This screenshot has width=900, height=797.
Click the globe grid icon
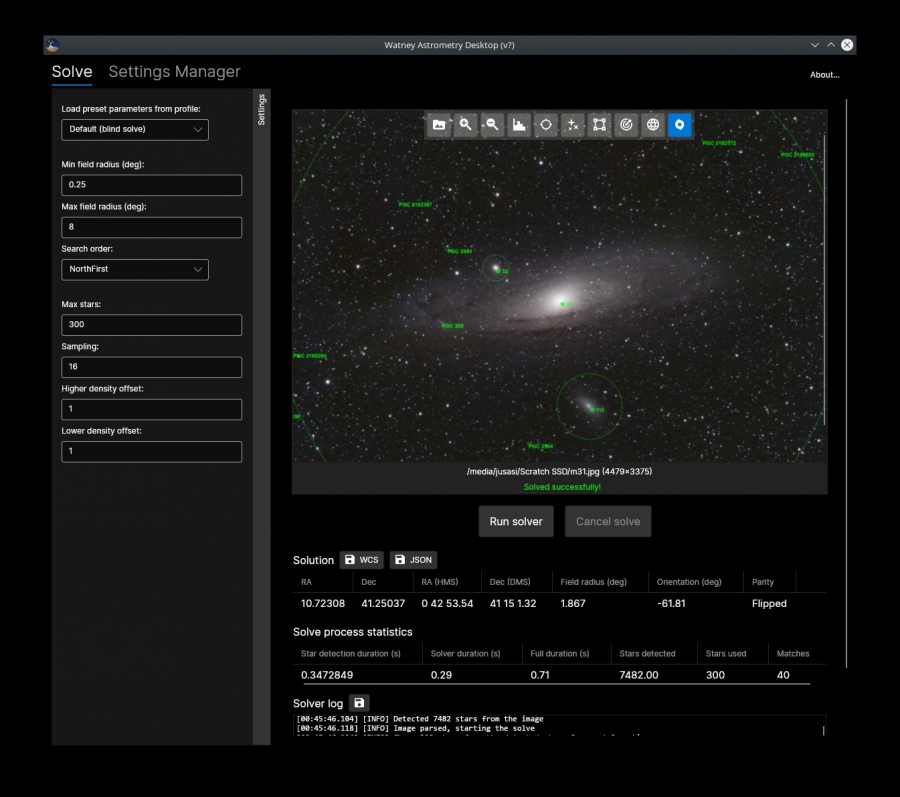click(x=653, y=125)
